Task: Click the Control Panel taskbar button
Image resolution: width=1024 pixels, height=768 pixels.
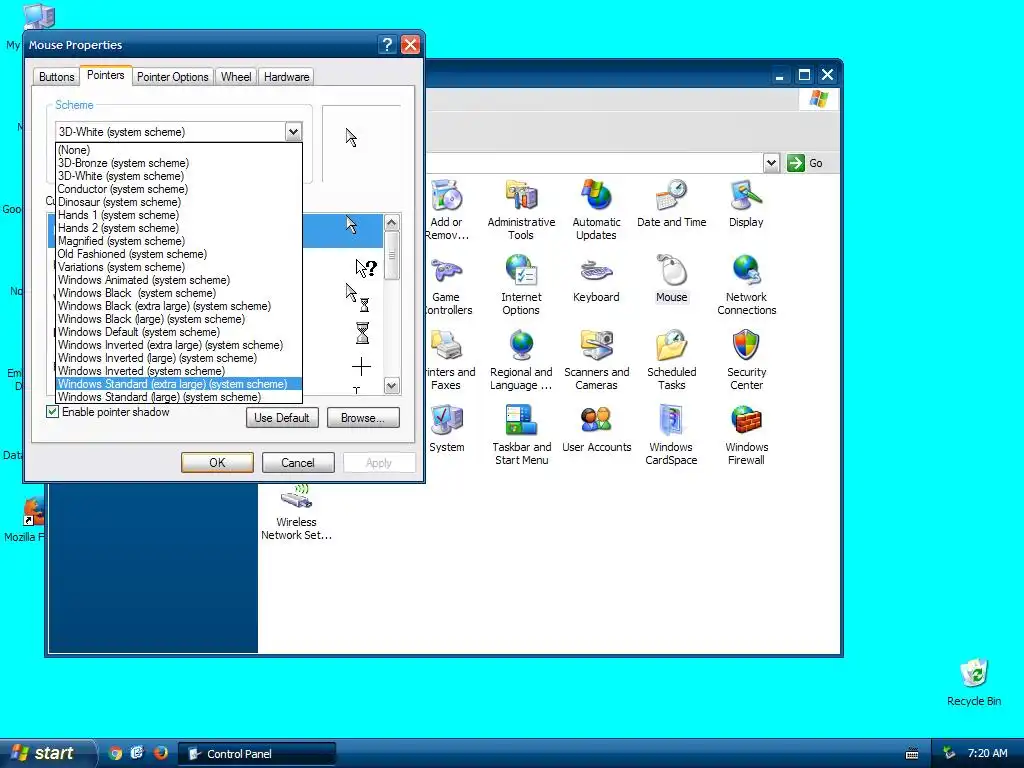Action: (x=258, y=754)
